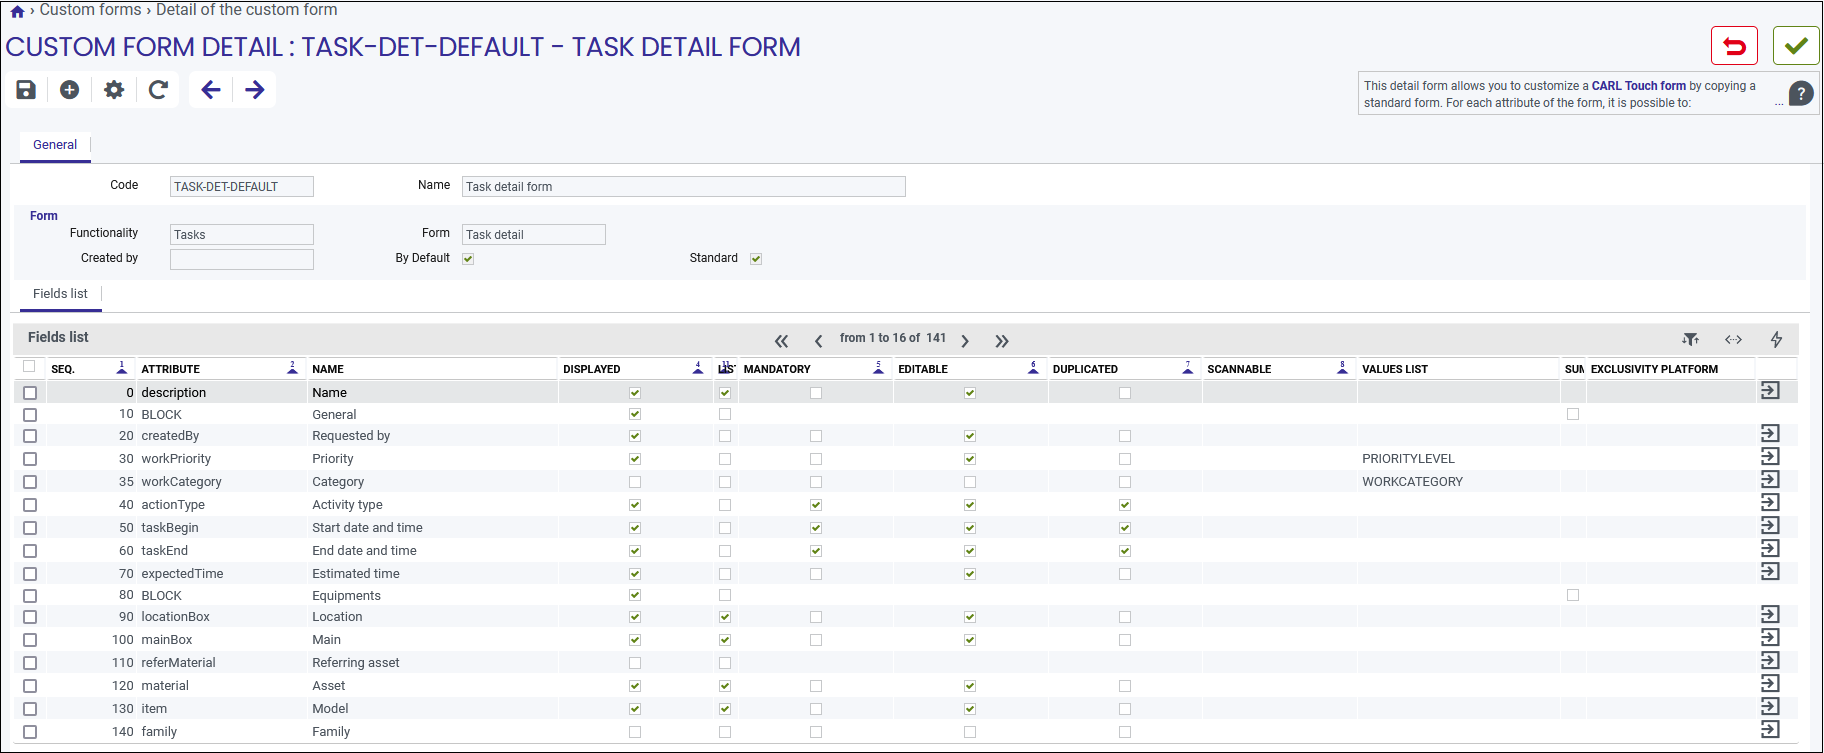Open the General tab
Screen dimensions: 1824x753
click(55, 145)
